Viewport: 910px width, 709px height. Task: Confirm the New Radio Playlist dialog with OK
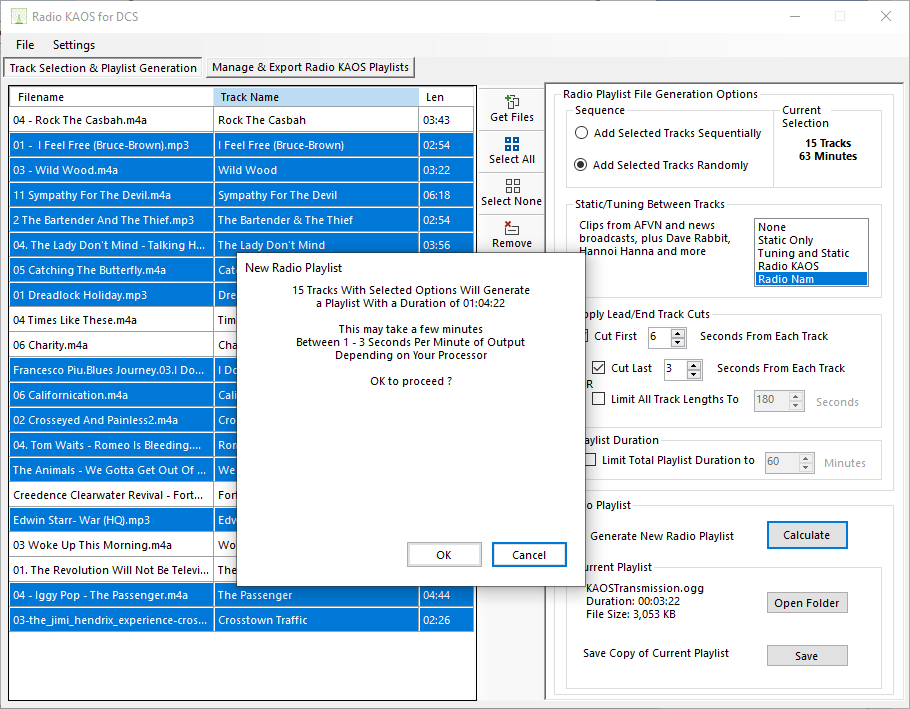coord(444,555)
